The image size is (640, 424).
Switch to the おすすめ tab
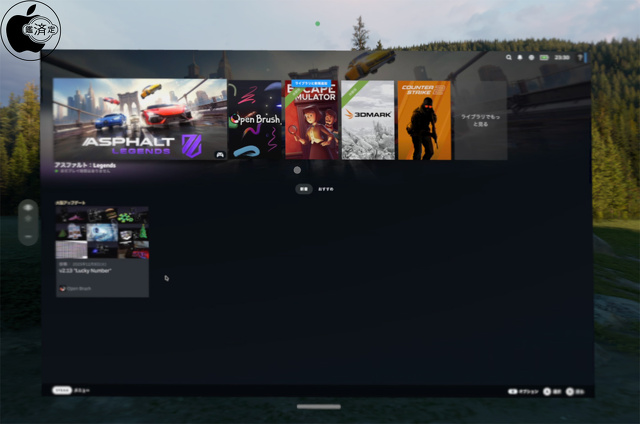[x=326, y=189]
